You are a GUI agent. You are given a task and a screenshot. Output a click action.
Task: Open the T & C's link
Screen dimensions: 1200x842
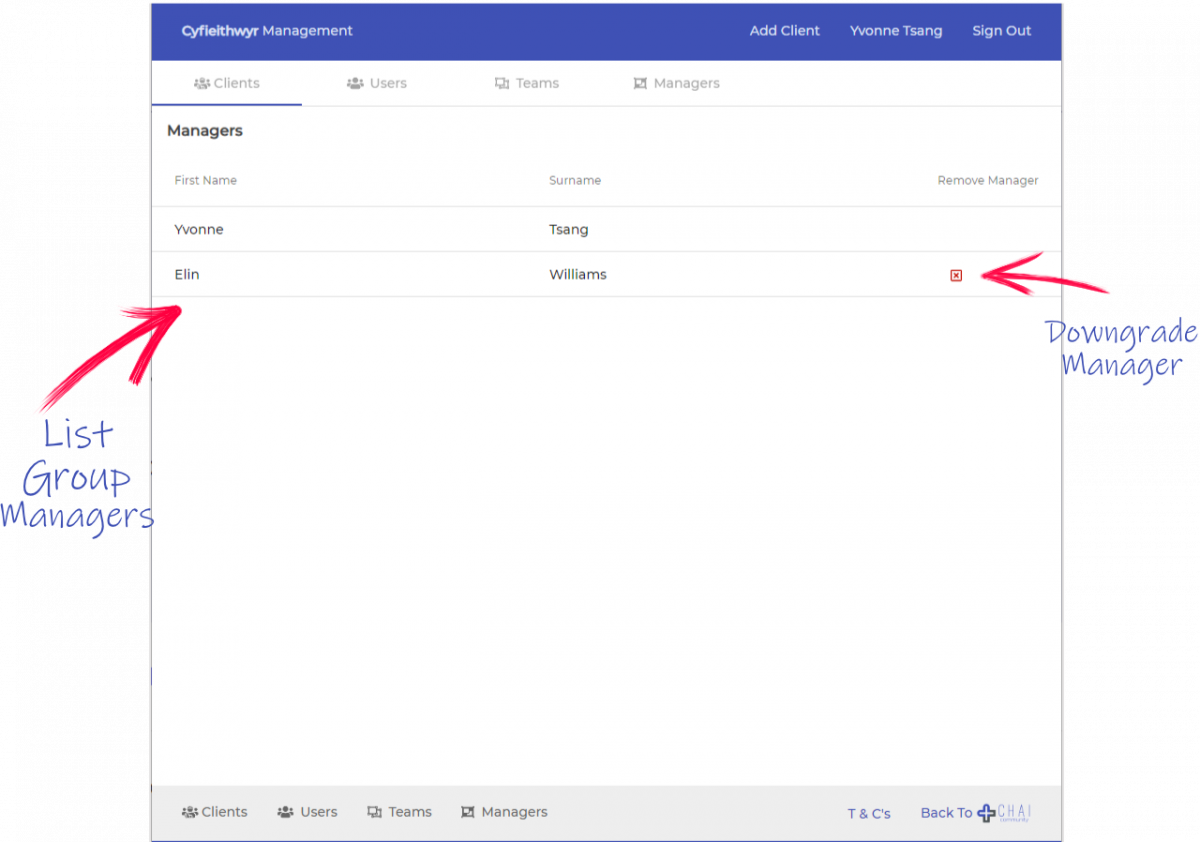tap(868, 813)
